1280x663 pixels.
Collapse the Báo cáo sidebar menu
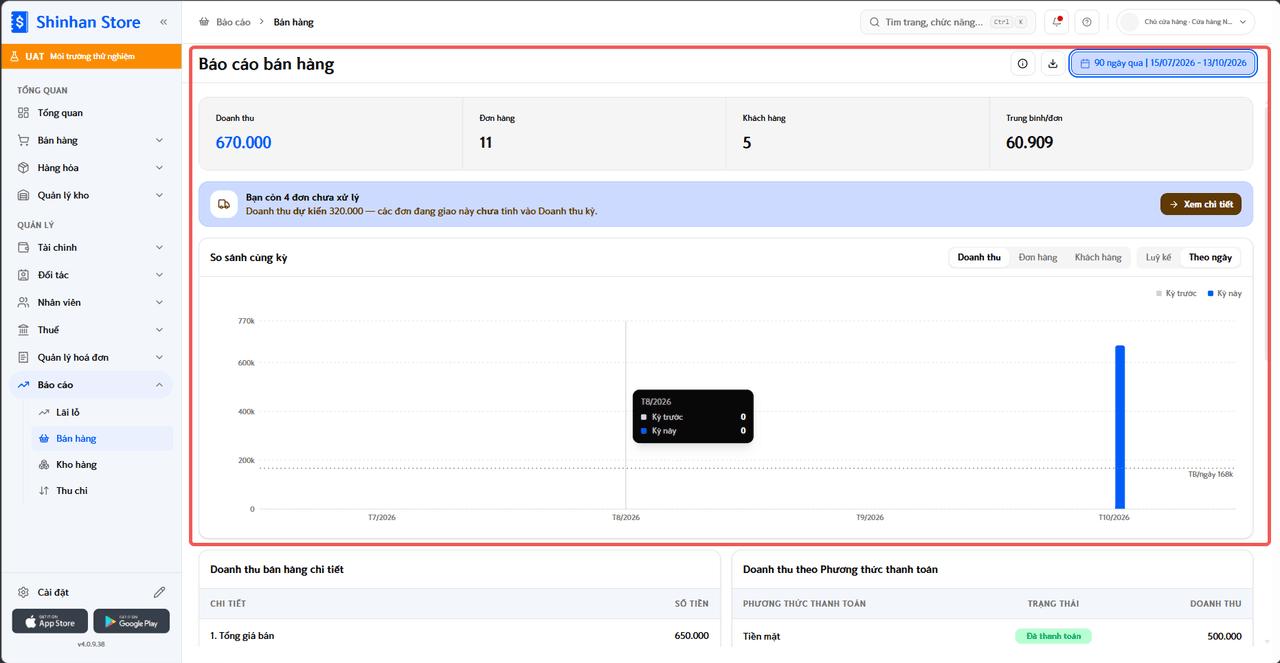pos(91,385)
